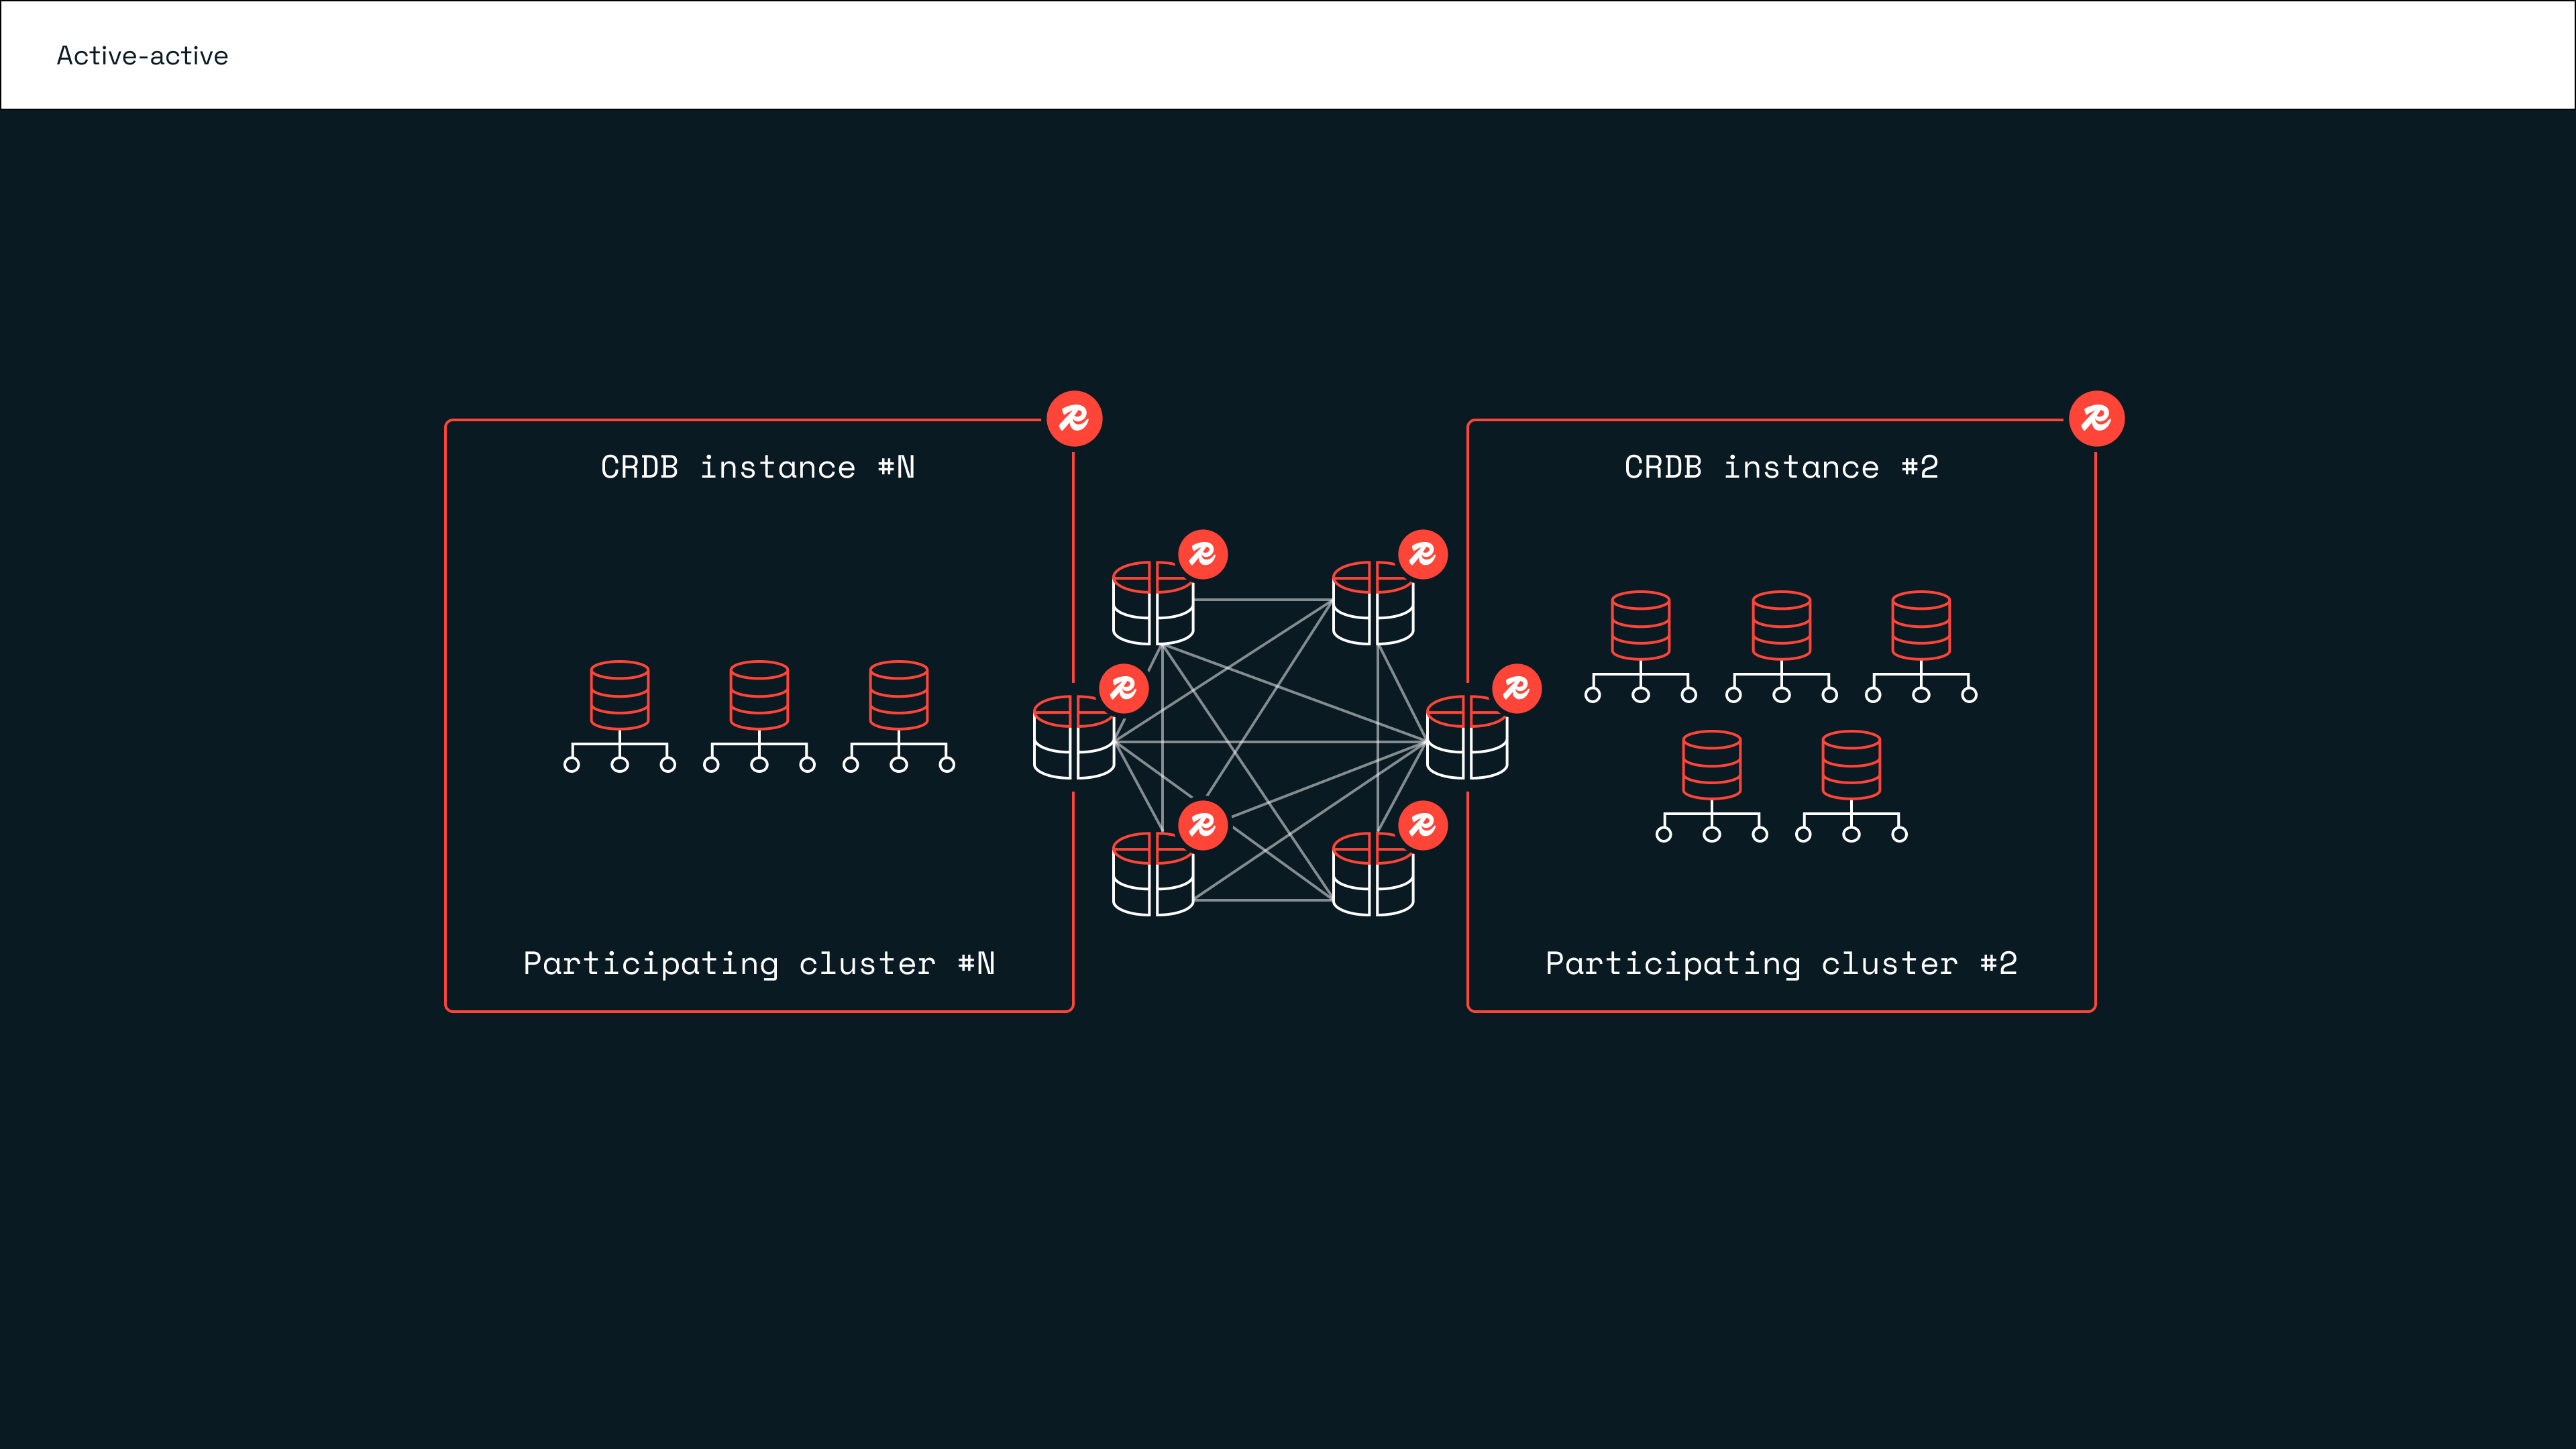Click rightmost shard database icon in cluster #N
This screenshot has width=2576, height=1449.
point(898,695)
